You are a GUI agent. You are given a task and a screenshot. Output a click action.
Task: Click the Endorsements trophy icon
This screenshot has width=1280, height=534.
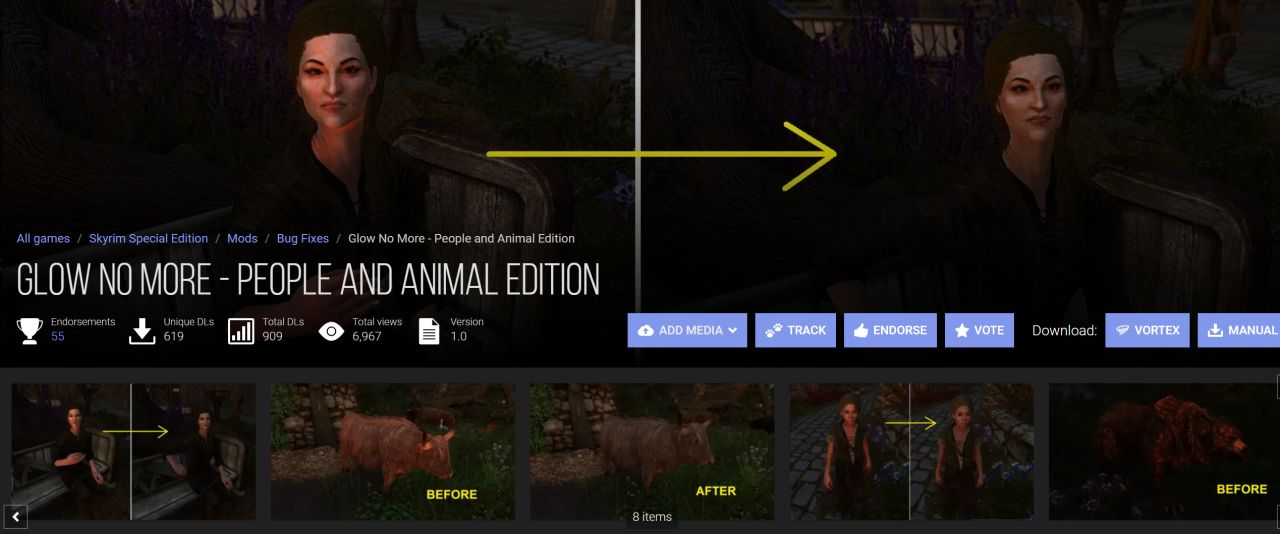(30, 330)
